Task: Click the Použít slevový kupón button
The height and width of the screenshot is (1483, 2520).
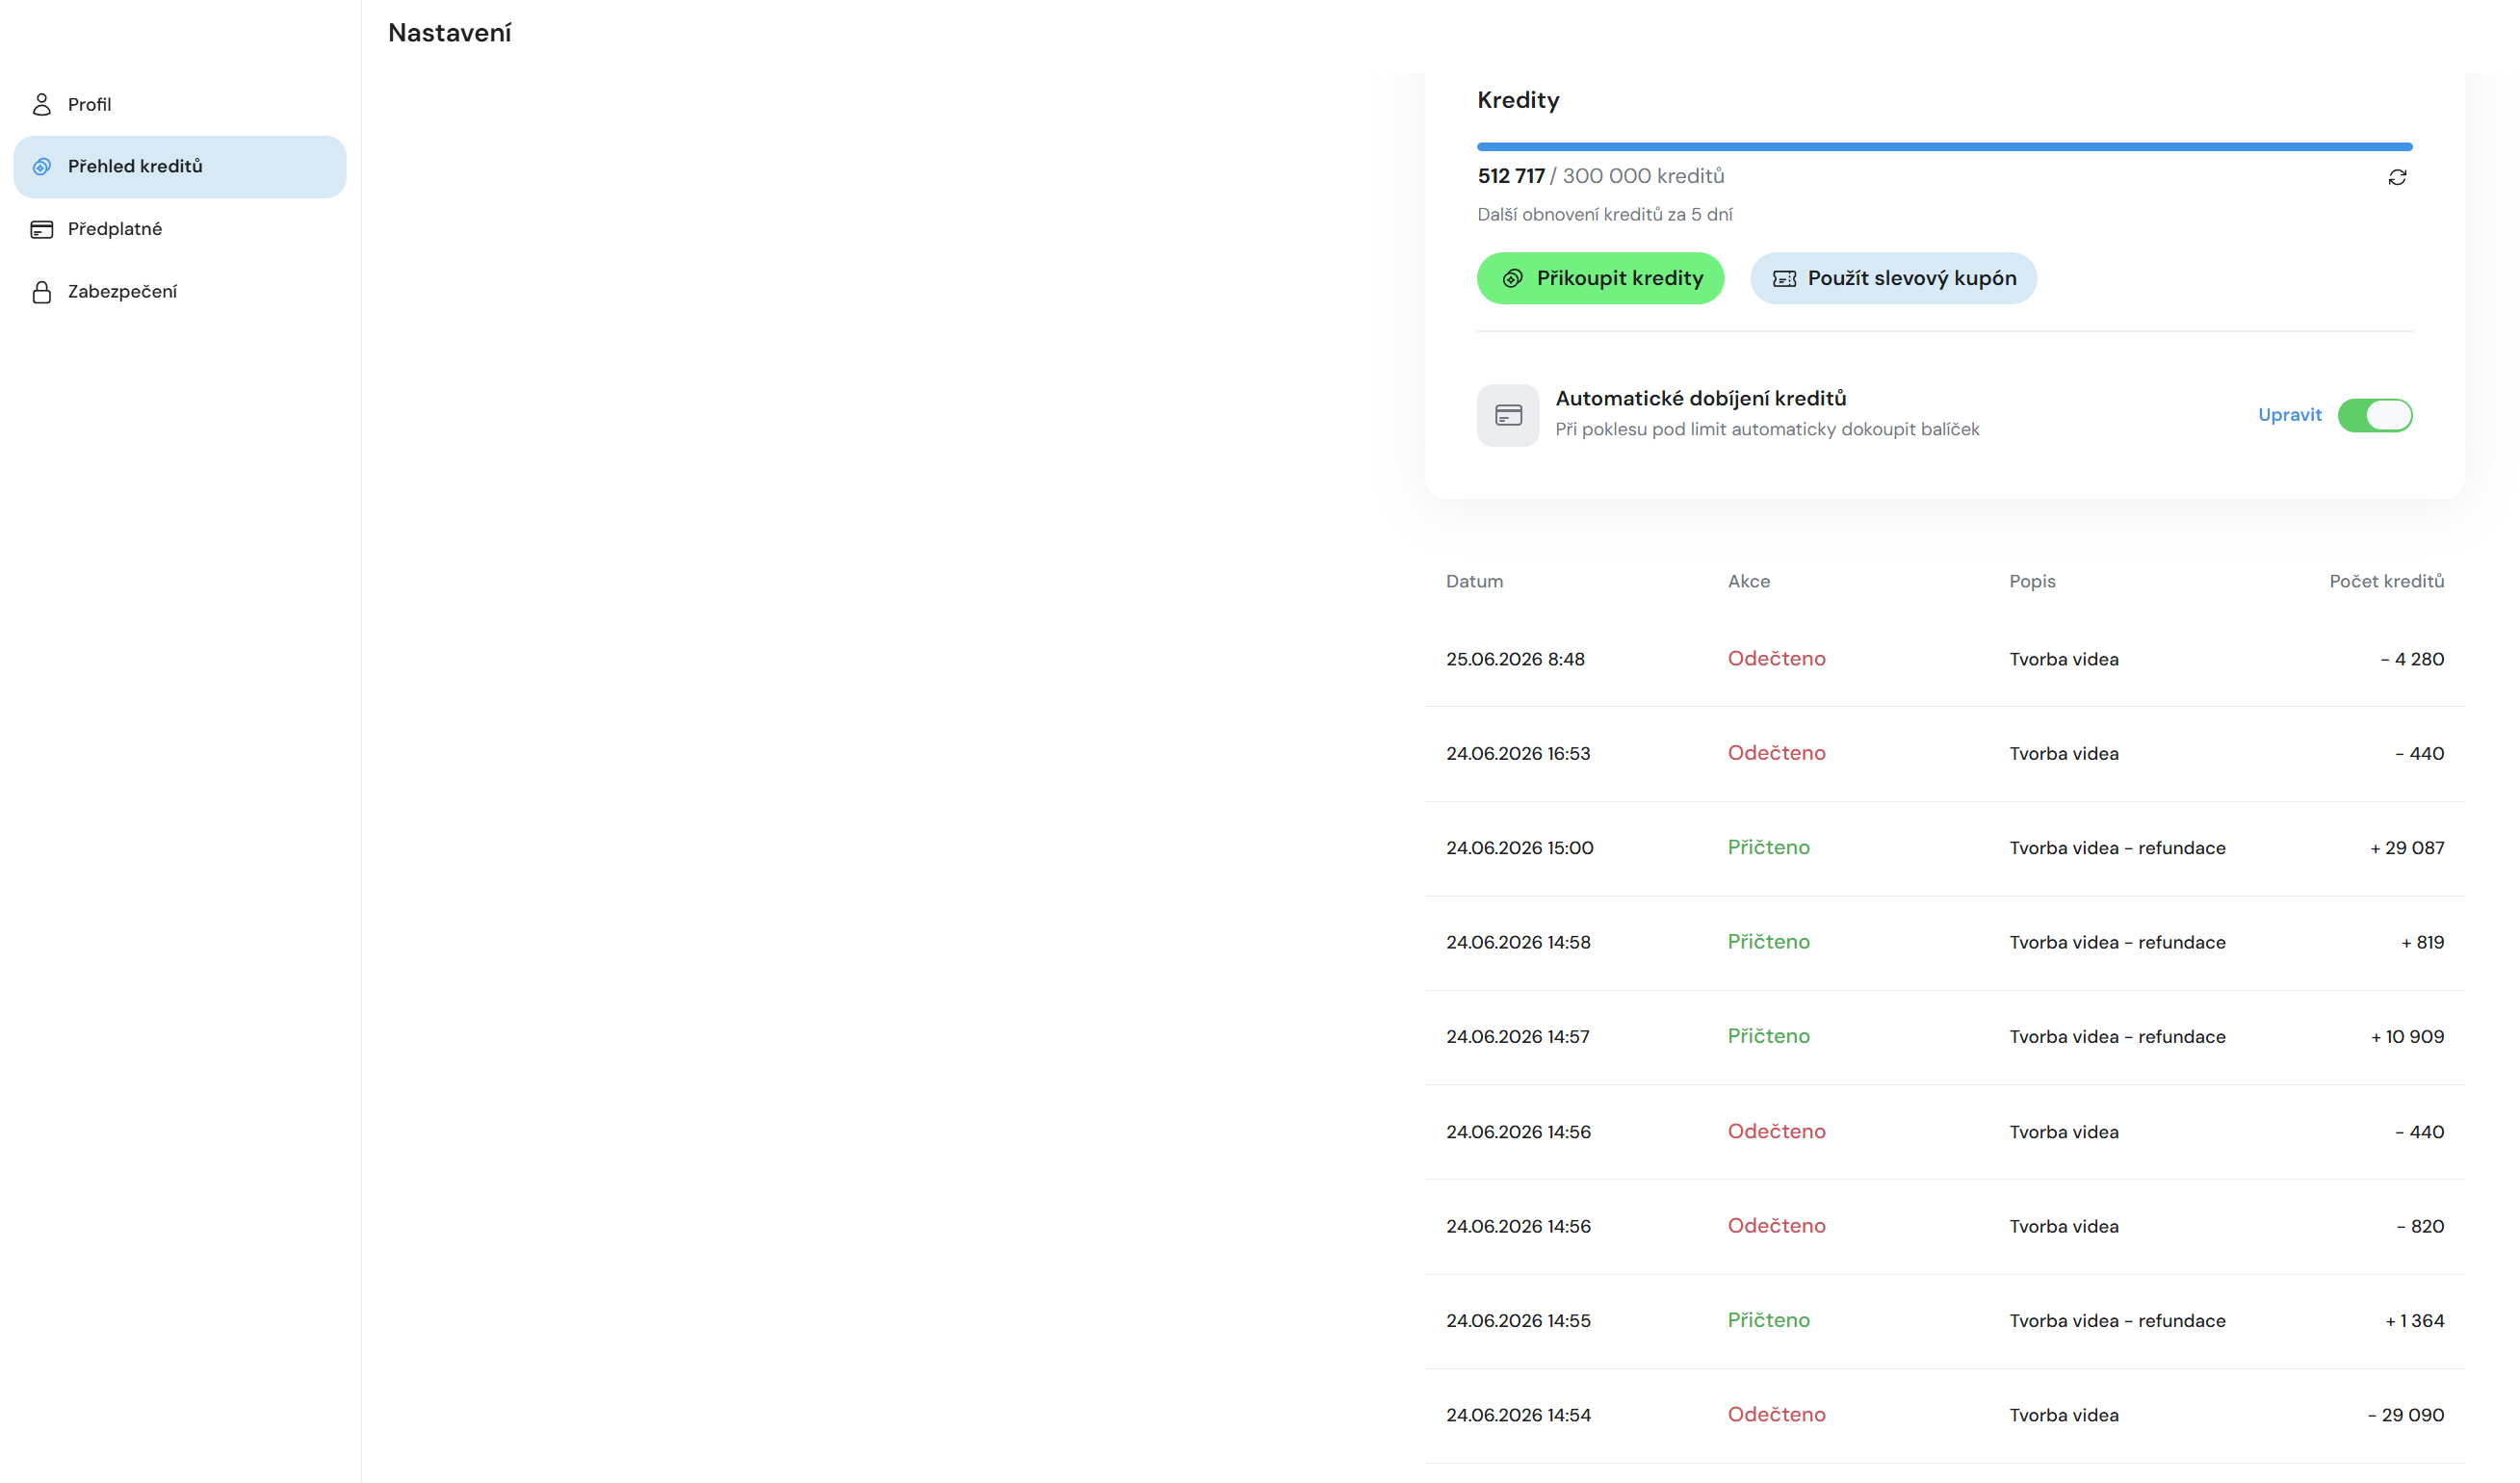Action: click(1893, 278)
